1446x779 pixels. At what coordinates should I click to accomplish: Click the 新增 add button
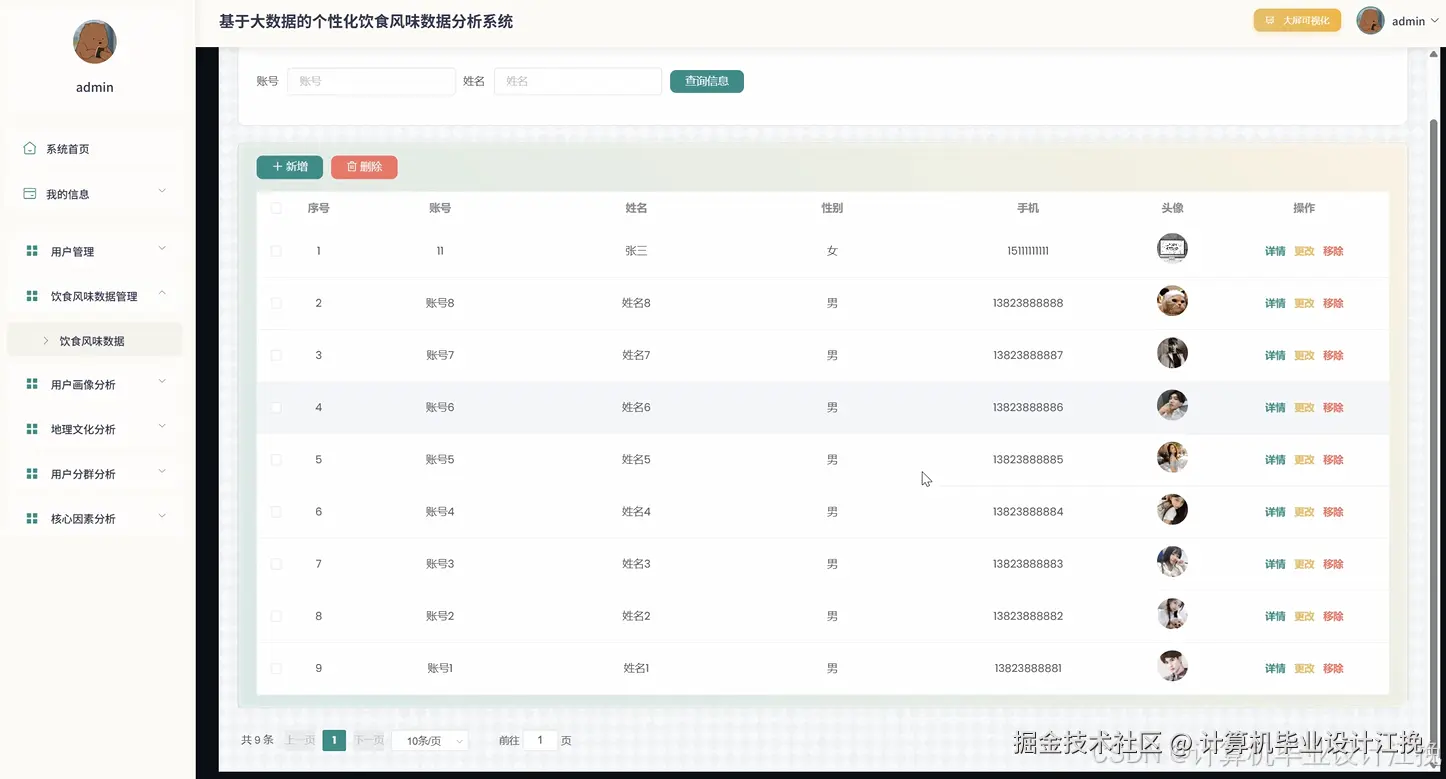[290, 167]
